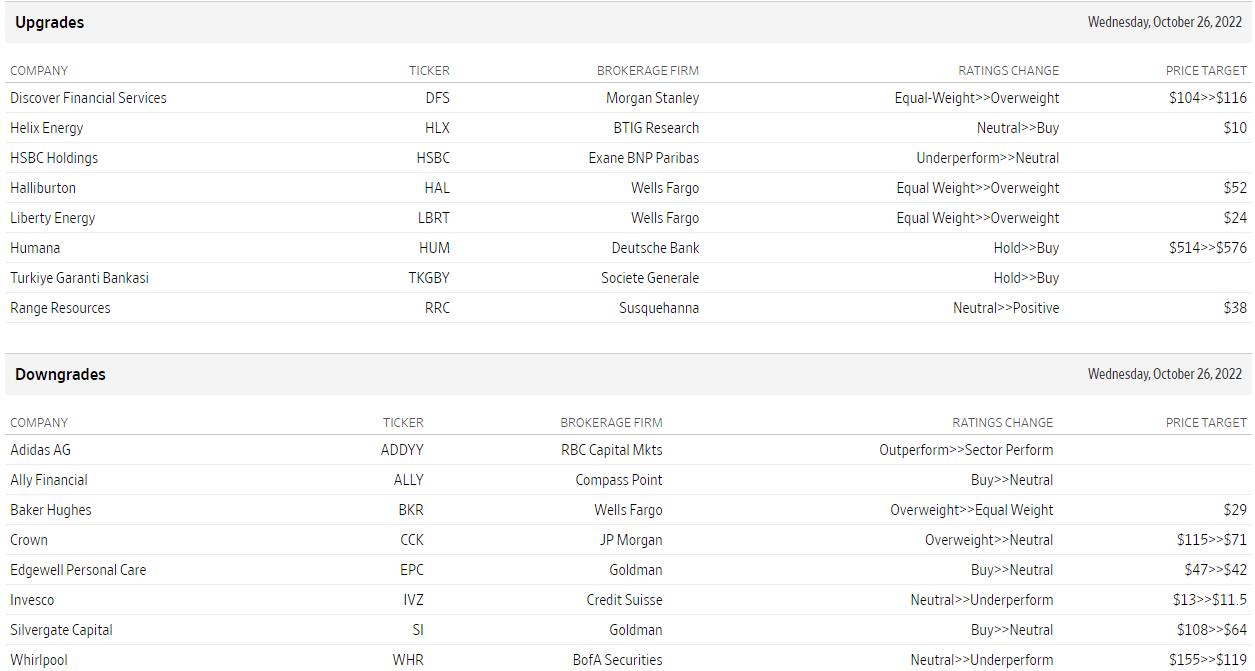Click the HAL ticker symbol

[x=437, y=188]
